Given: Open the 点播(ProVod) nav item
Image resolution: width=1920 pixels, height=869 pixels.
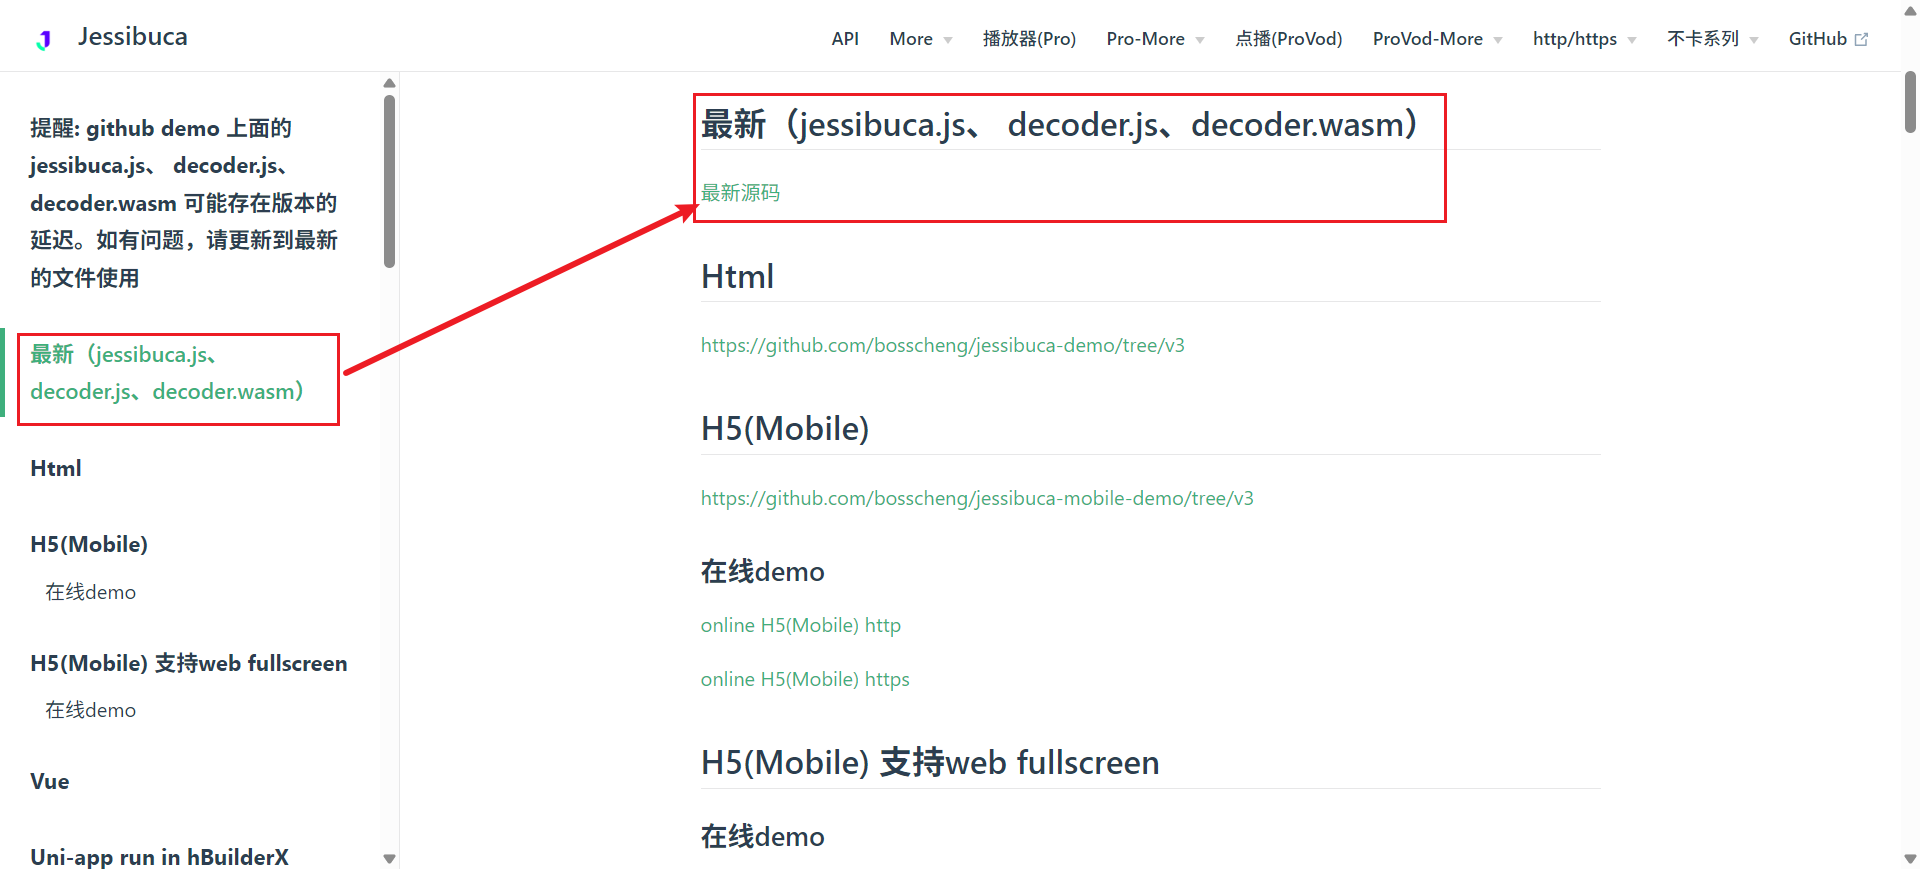Looking at the screenshot, I should tap(1288, 39).
